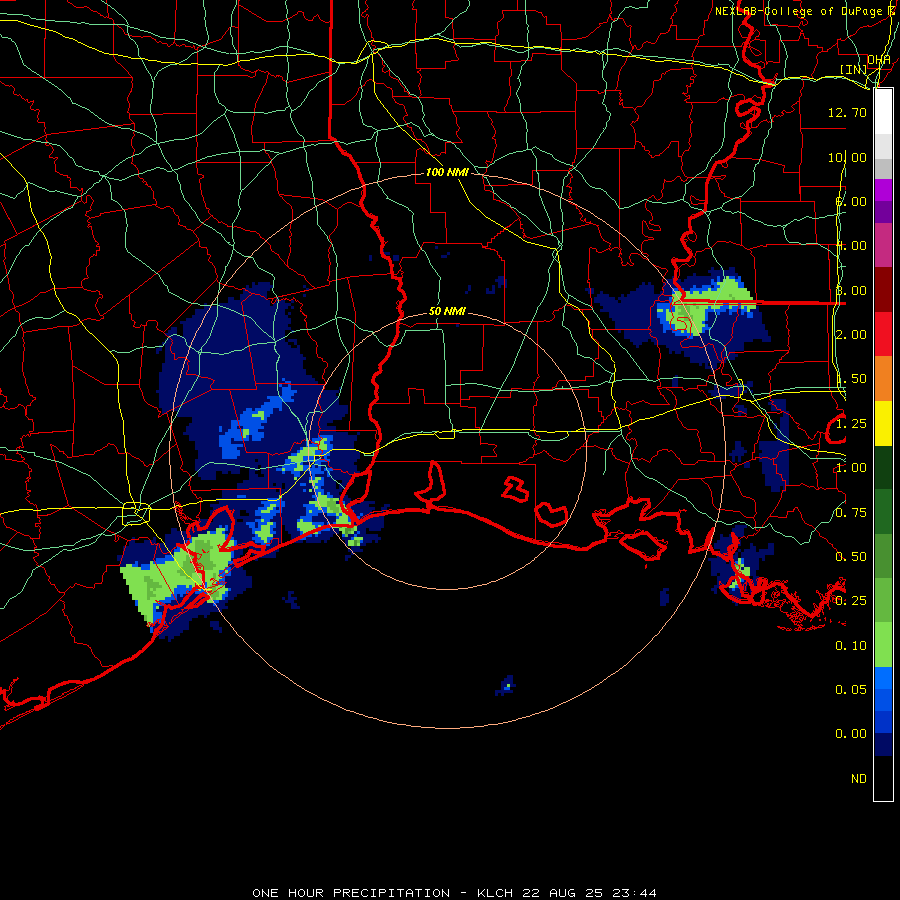Select the dark red swatch beside 3.00
Image resolution: width=900 pixels, height=900 pixels.
883,289
